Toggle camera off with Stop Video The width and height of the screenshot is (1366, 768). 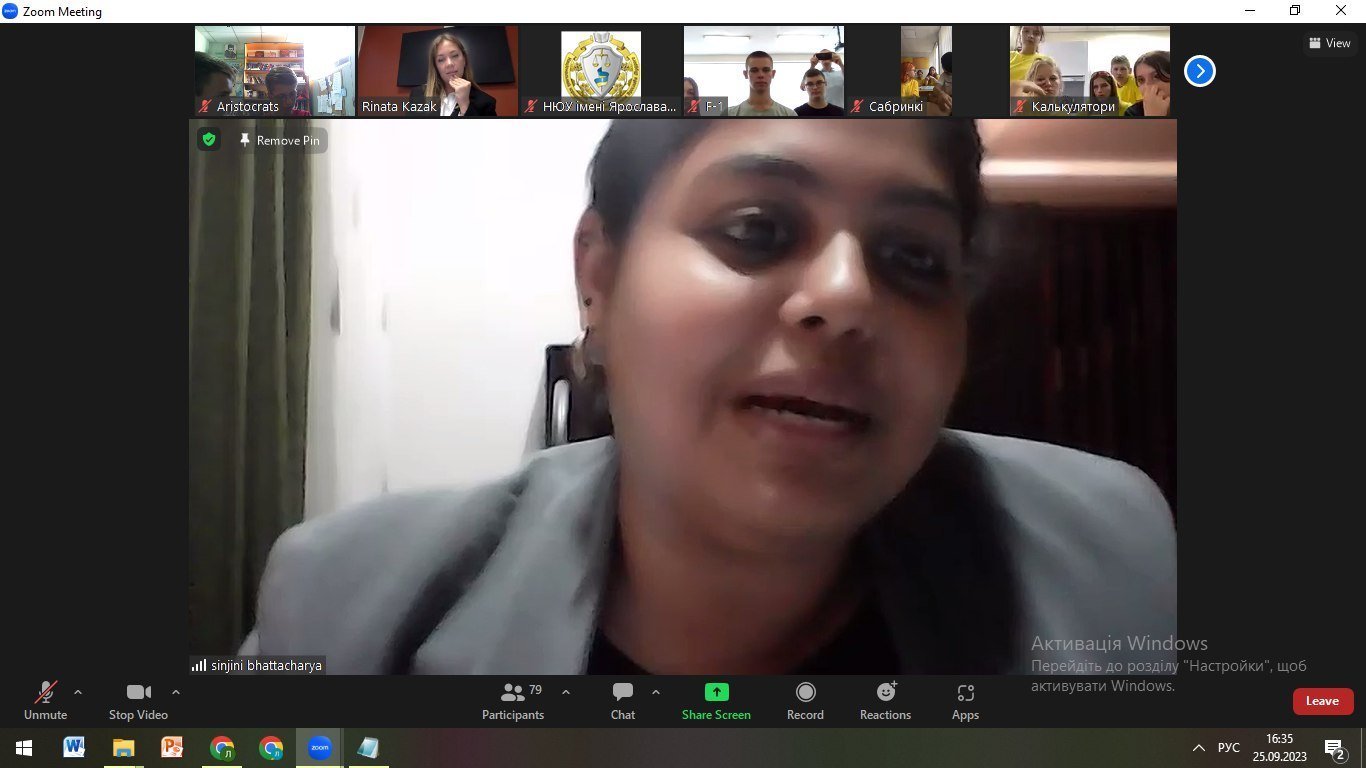138,700
